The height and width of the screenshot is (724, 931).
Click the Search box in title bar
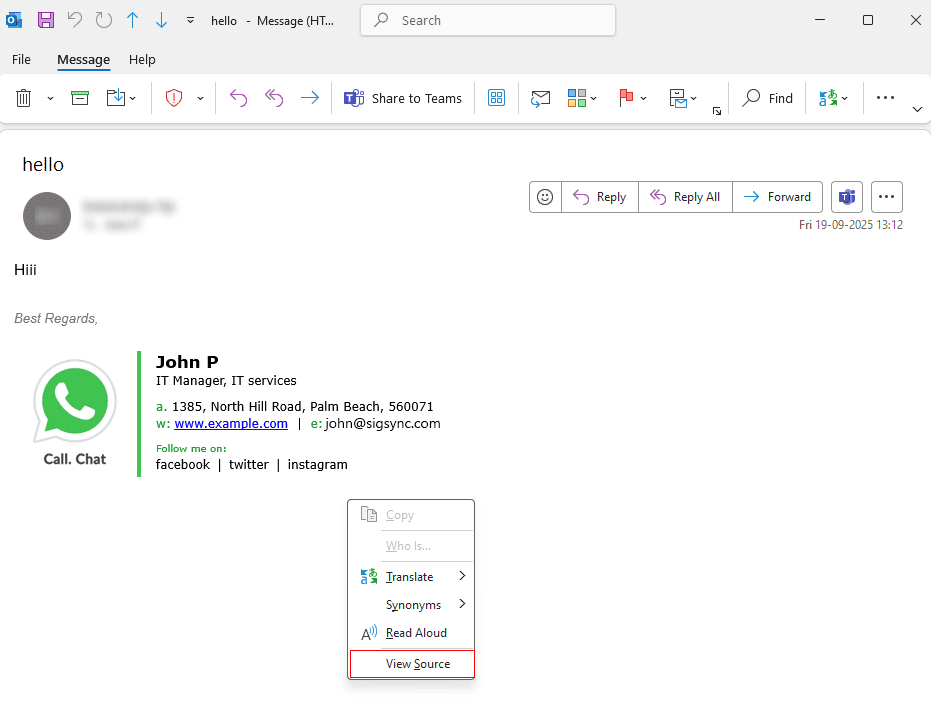pyautogui.click(x=488, y=20)
